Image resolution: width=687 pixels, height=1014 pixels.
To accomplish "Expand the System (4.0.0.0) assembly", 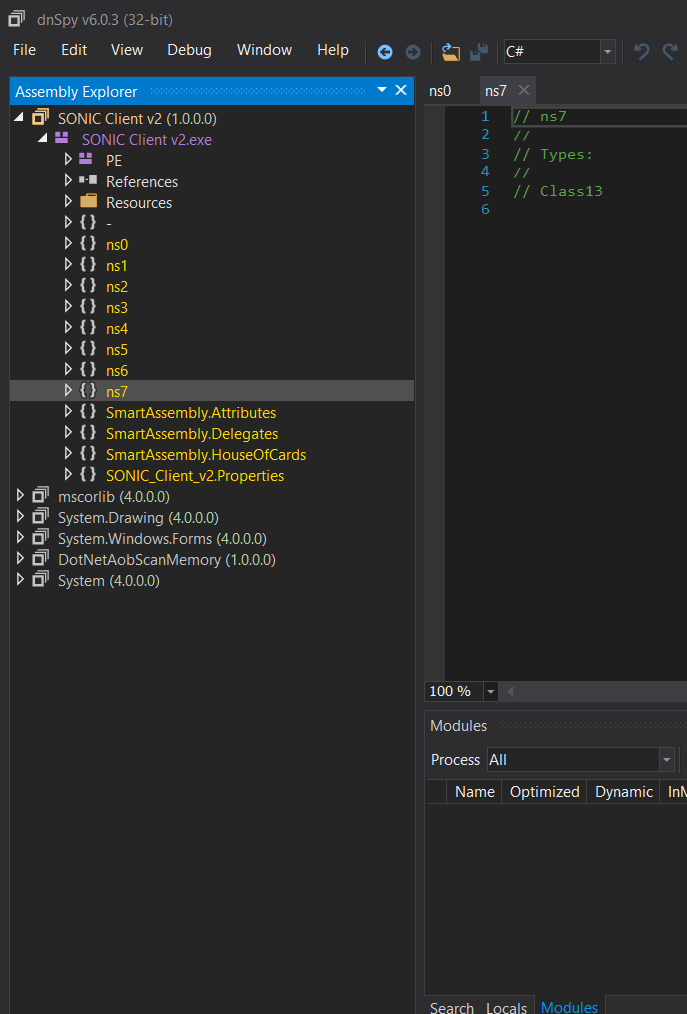I will [x=20, y=579].
